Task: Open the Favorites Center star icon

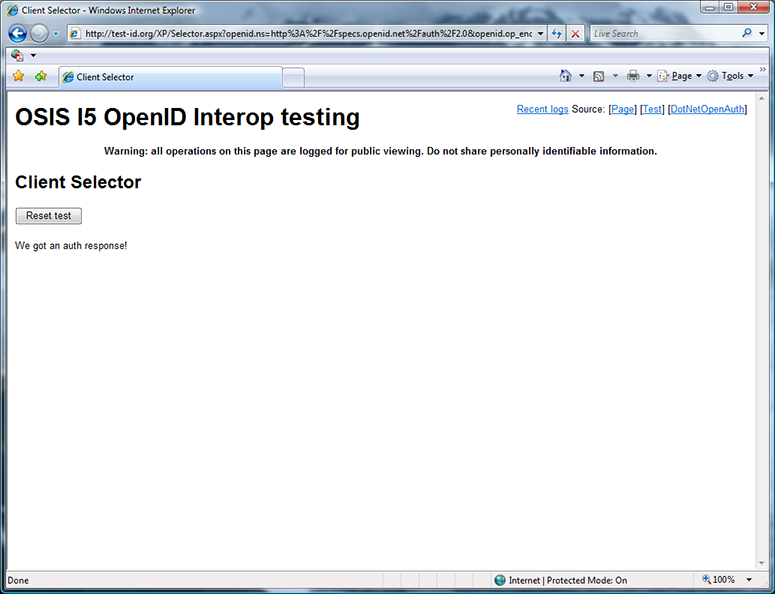Action: [x=18, y=76]
